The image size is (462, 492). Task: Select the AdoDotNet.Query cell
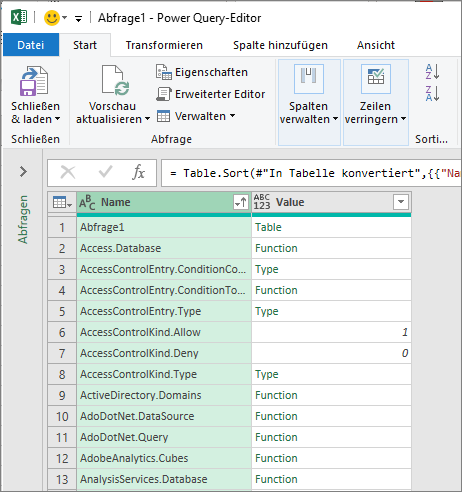tap(164, 437)
